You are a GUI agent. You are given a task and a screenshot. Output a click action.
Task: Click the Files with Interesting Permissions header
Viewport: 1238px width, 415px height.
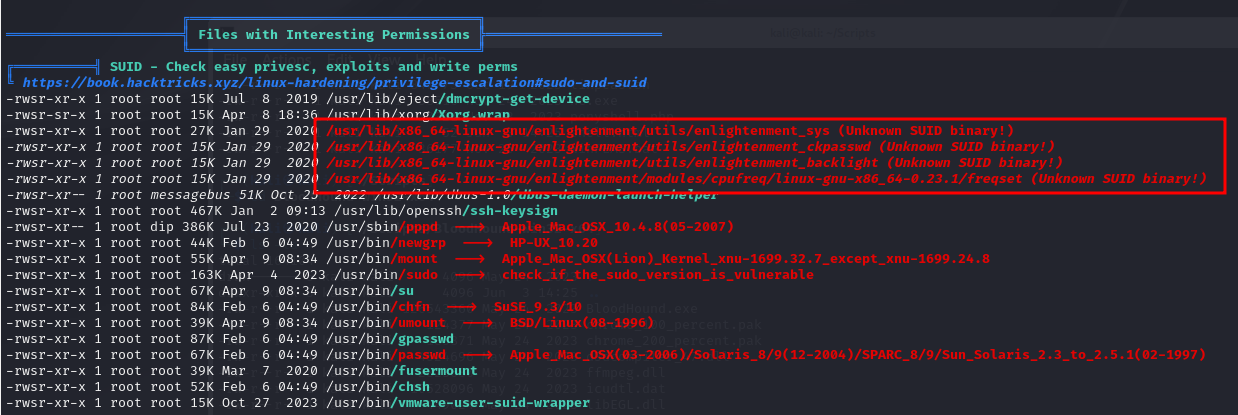(x=333, y=35)
